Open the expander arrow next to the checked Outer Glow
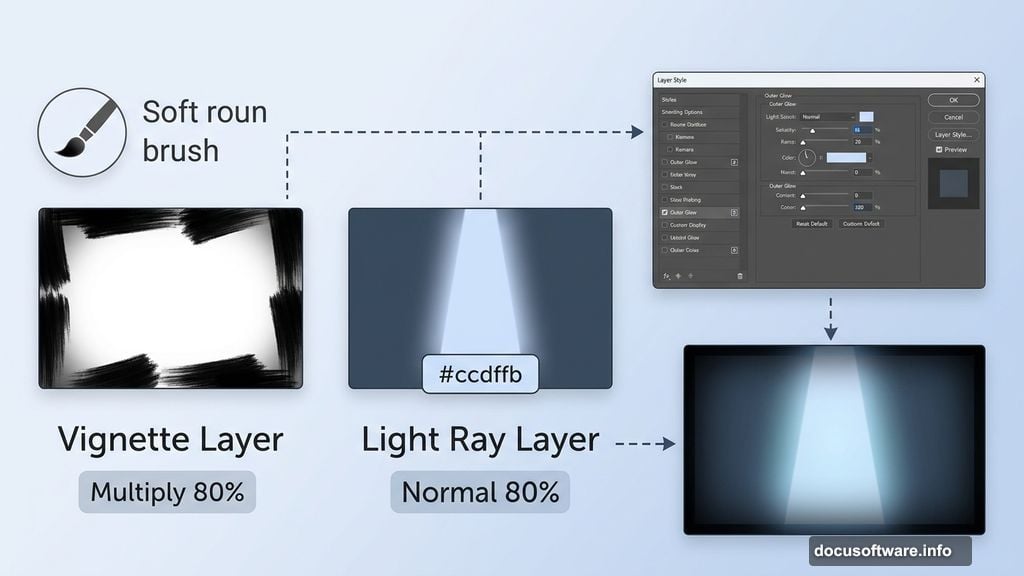This screenshot has height=576, width=1024. pos(733,210)
